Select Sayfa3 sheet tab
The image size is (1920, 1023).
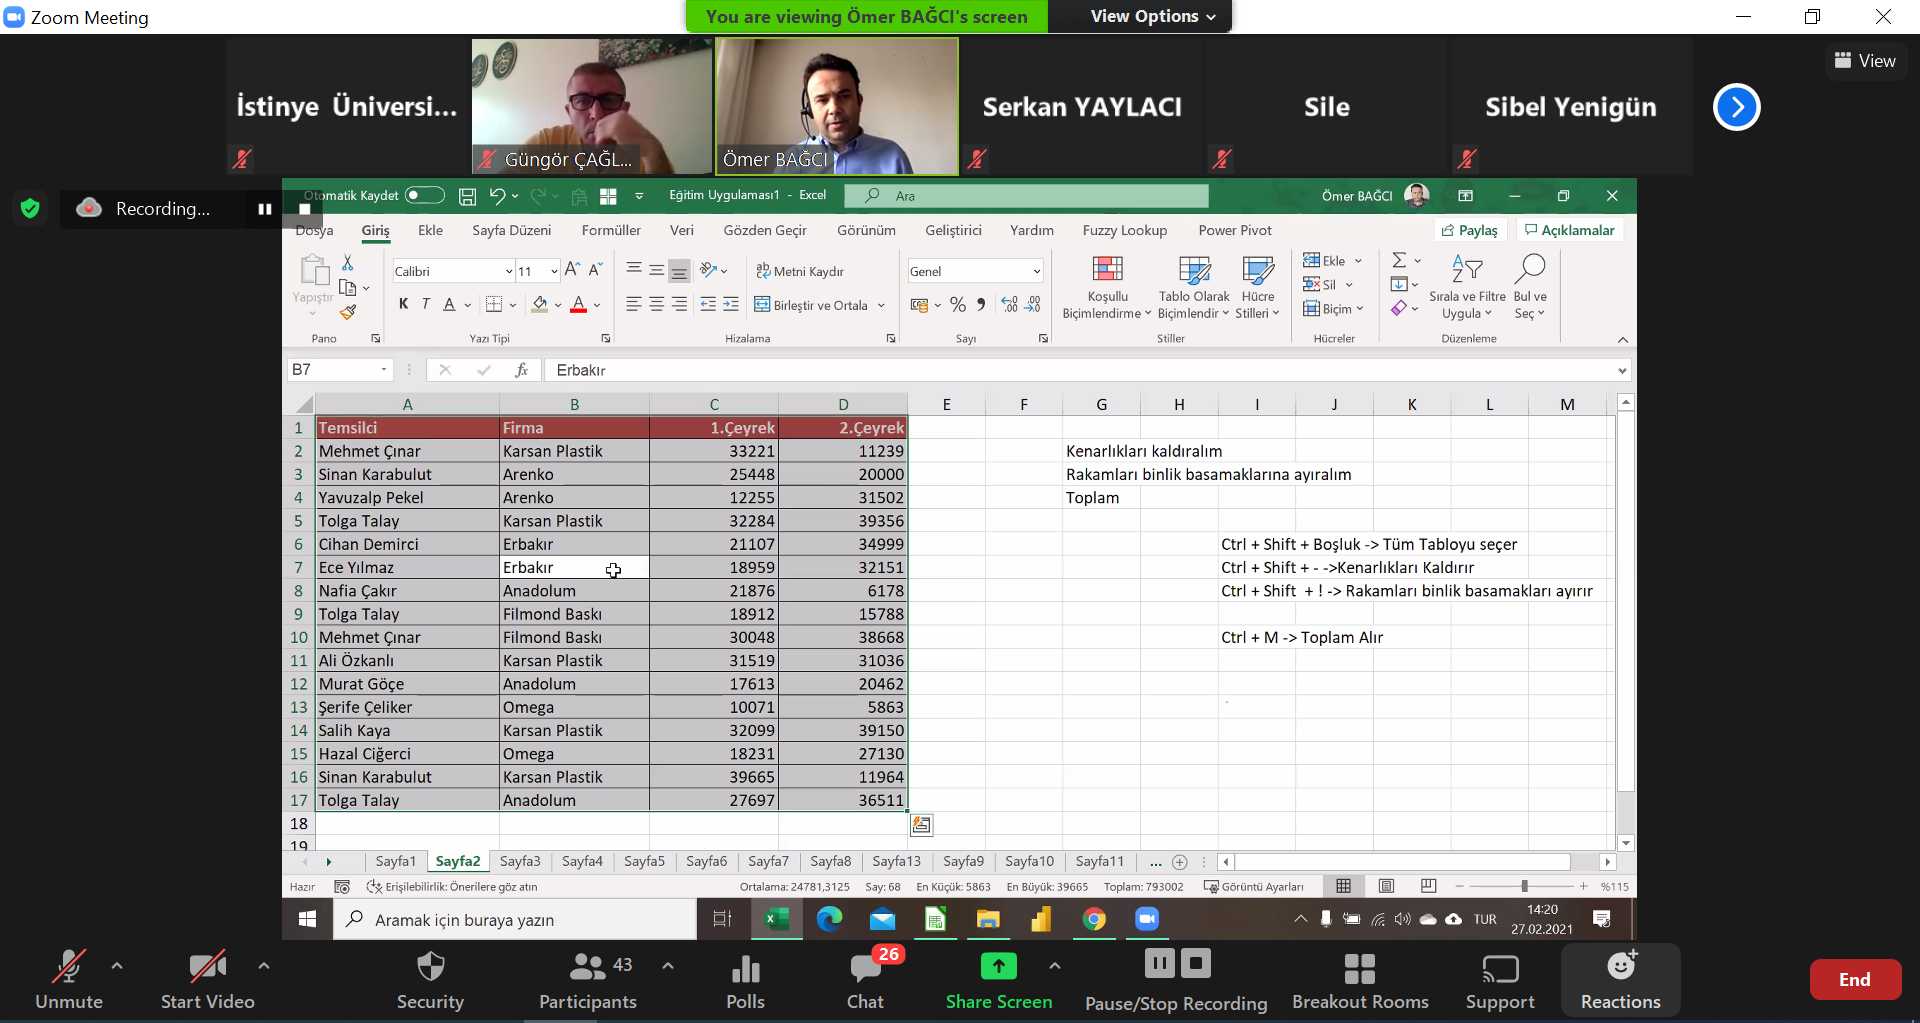coord(520,861)
